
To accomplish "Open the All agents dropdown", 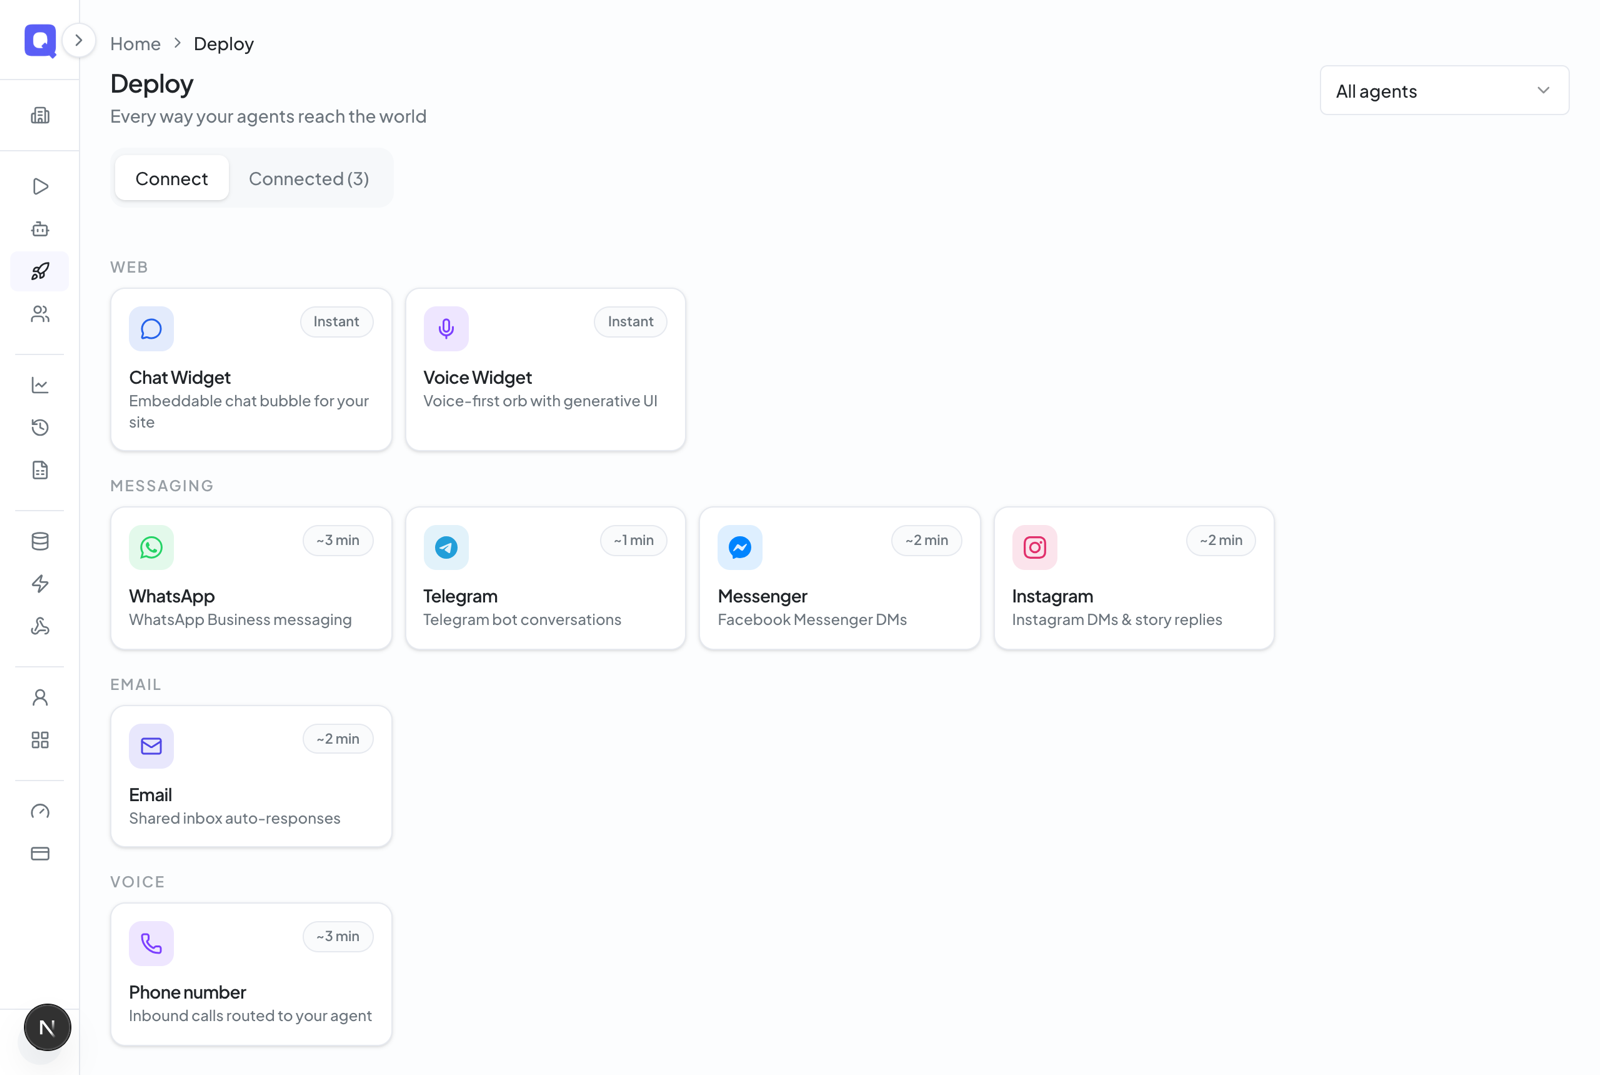I will tap(1444, 91).
